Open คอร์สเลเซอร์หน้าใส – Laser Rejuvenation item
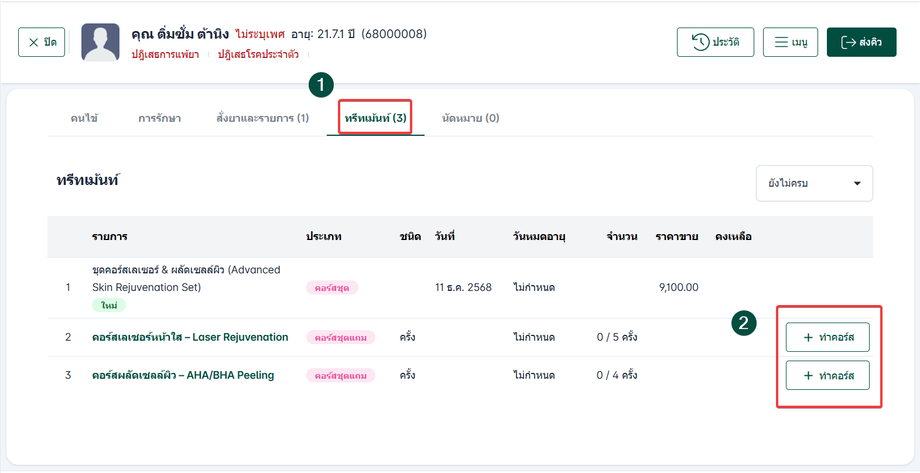The width and height of the screenshot is (920, 473). tap(190, 337)
